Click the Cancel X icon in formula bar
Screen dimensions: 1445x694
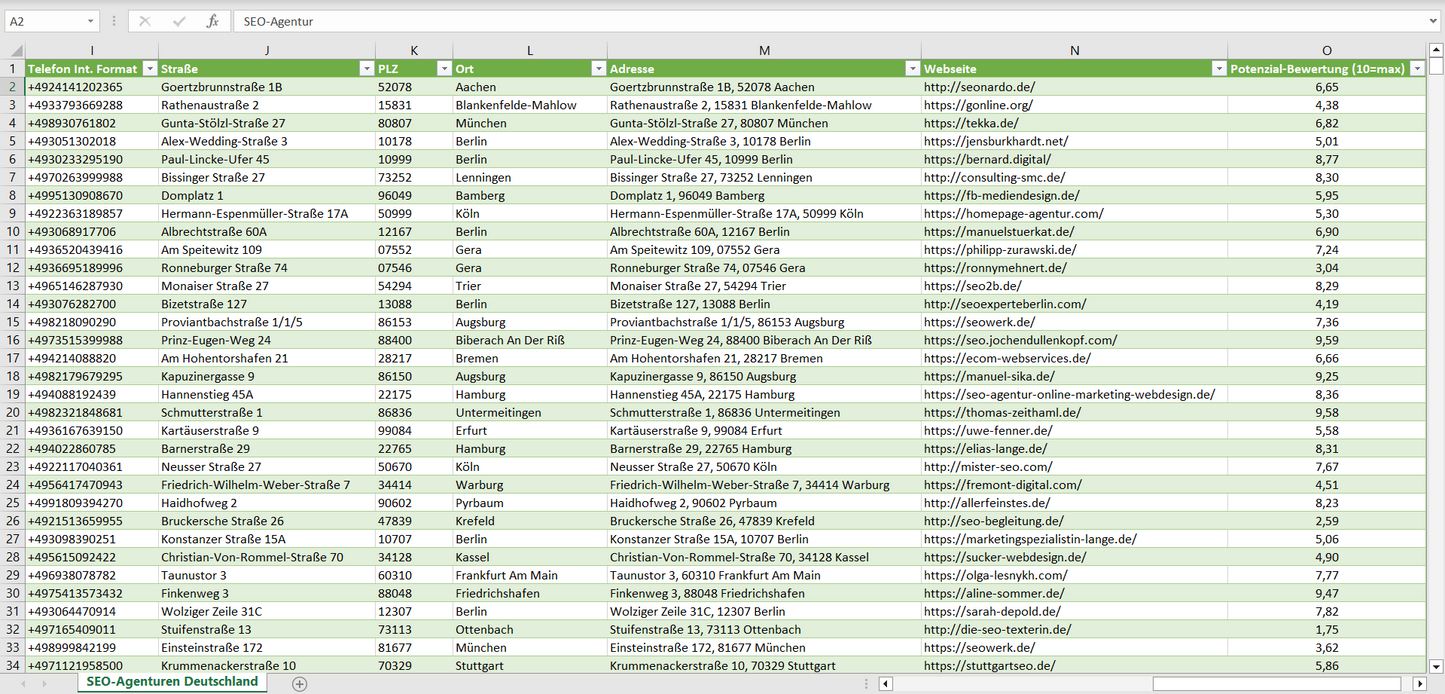pyautogui.click(x=145, y=21)
